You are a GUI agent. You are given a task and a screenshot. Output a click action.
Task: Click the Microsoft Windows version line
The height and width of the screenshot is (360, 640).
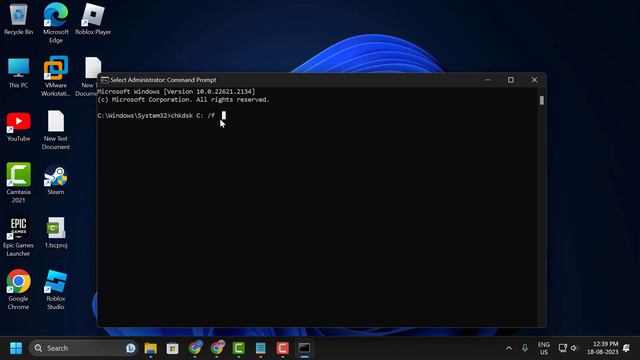(x=176, y=91)
